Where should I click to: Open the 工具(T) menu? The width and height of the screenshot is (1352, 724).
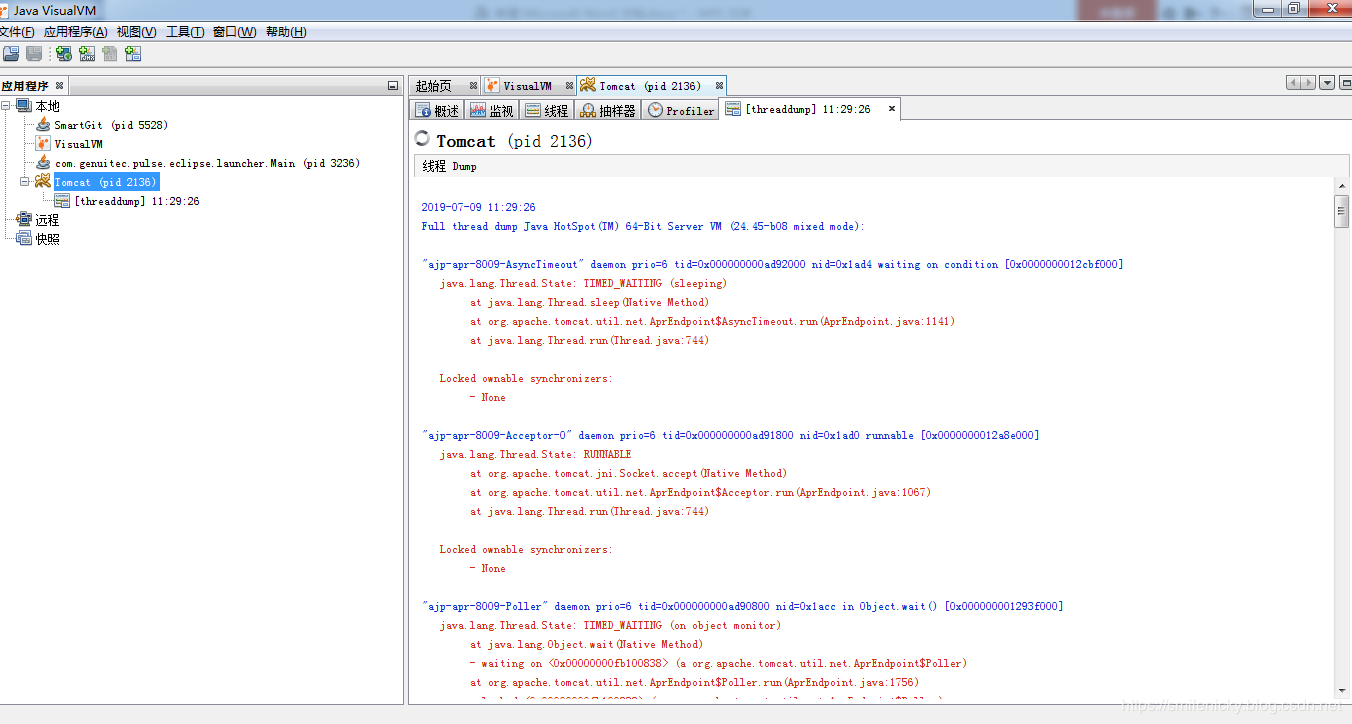[185, 32]
